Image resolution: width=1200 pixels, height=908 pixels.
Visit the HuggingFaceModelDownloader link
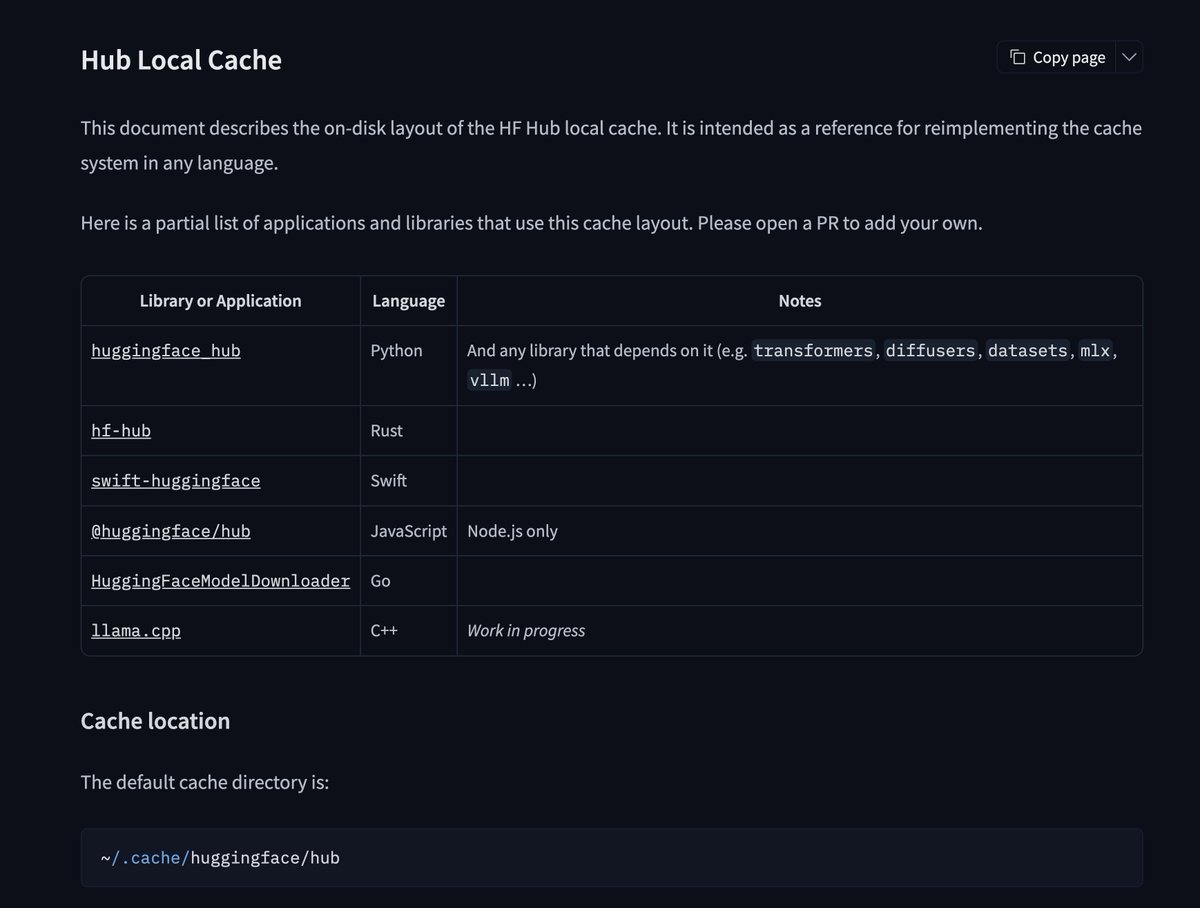tap(221, 581)
